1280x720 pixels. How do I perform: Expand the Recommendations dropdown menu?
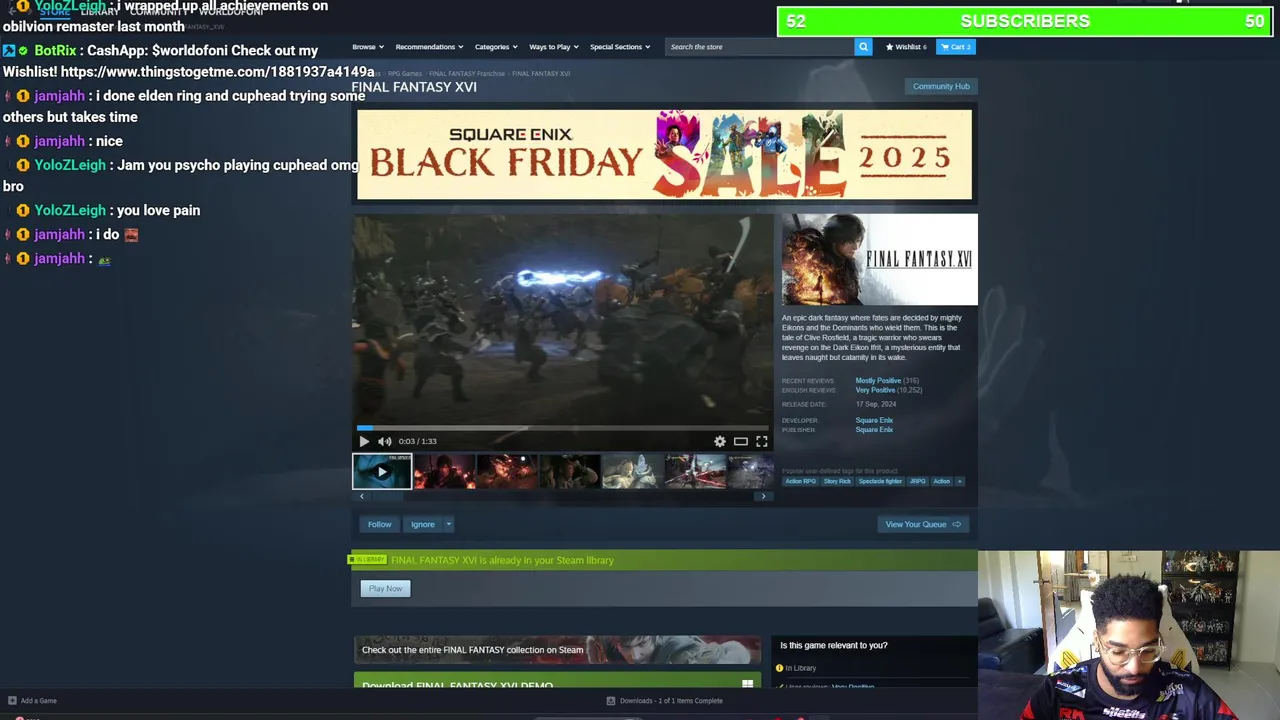point(429,47)
